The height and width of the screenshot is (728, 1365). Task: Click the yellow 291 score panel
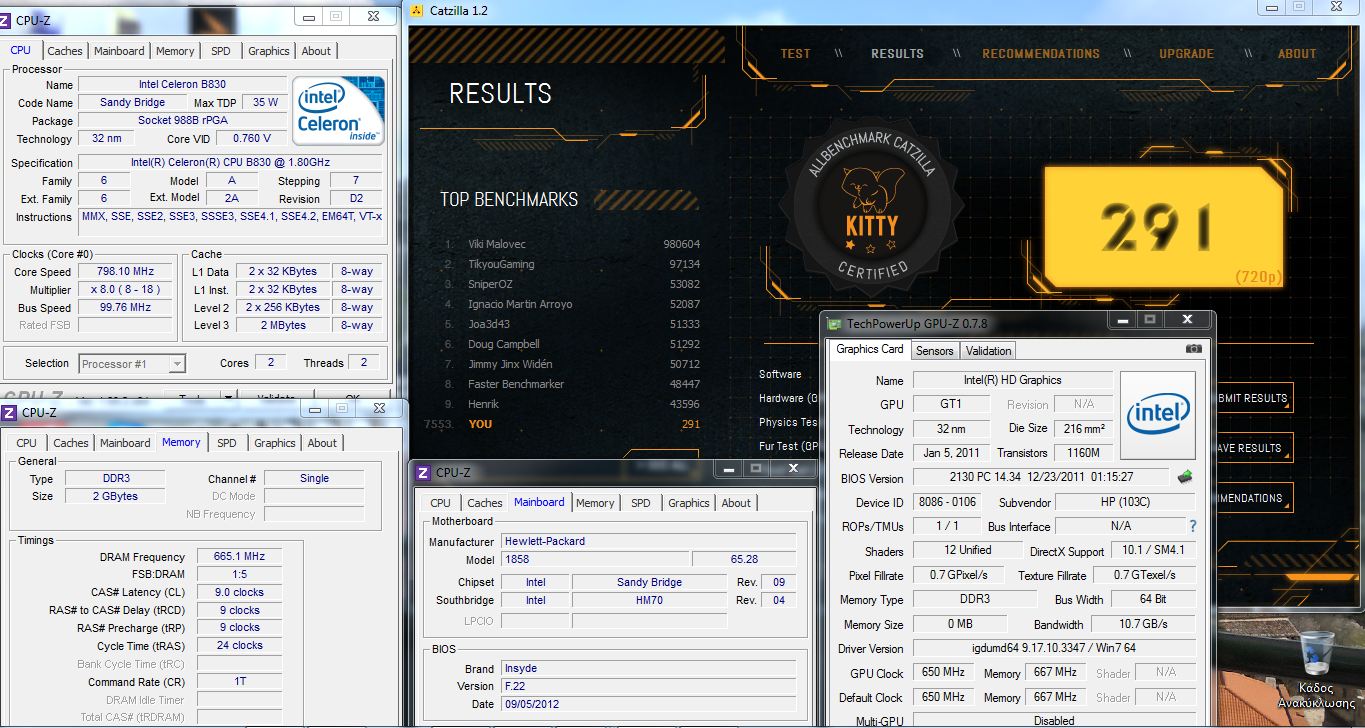1162,226
